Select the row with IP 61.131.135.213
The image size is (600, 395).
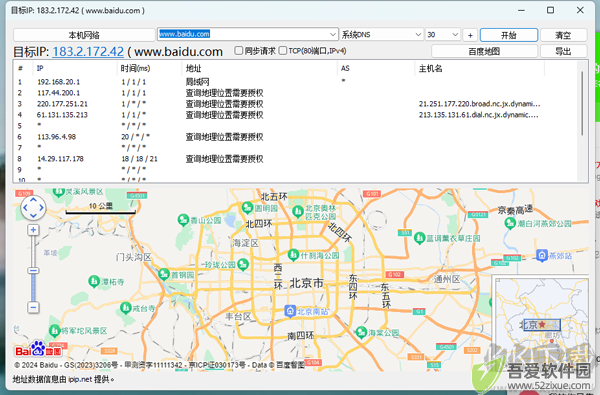tap(295, 115)
